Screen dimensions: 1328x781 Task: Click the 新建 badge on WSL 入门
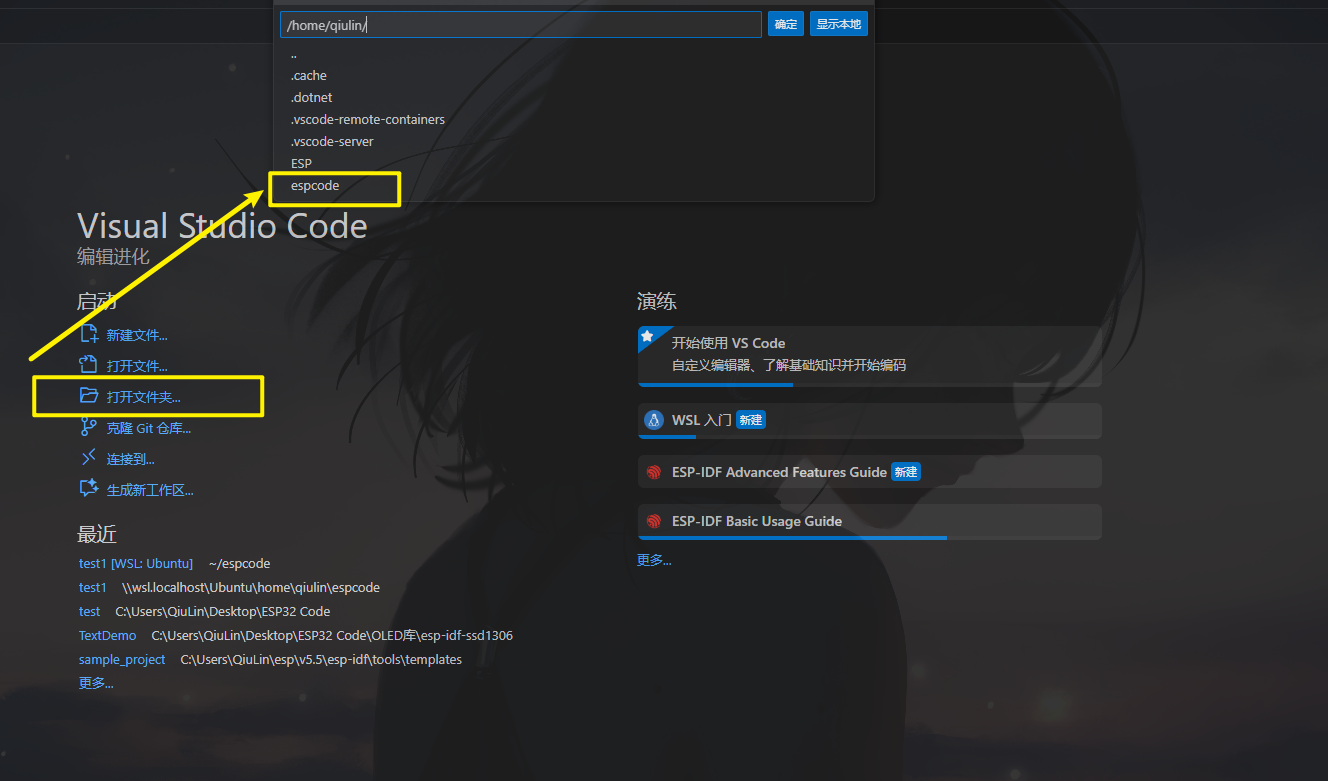(x=751, y=421)
